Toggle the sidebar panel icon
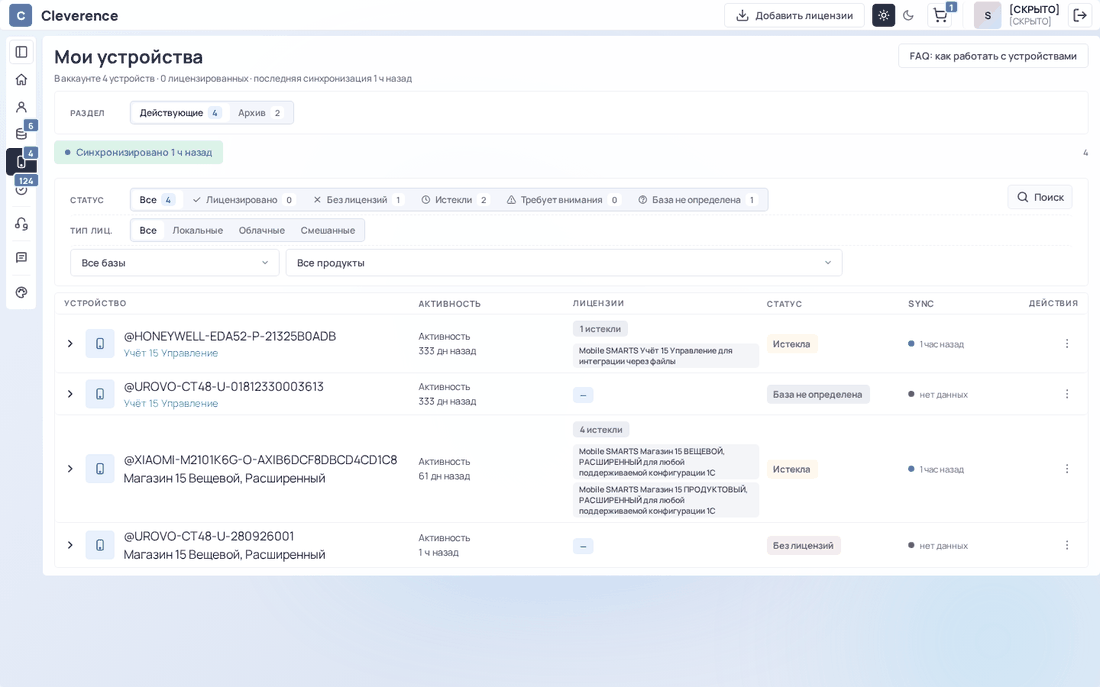Viewport: 1100px width, 687px height. [21, 52]
